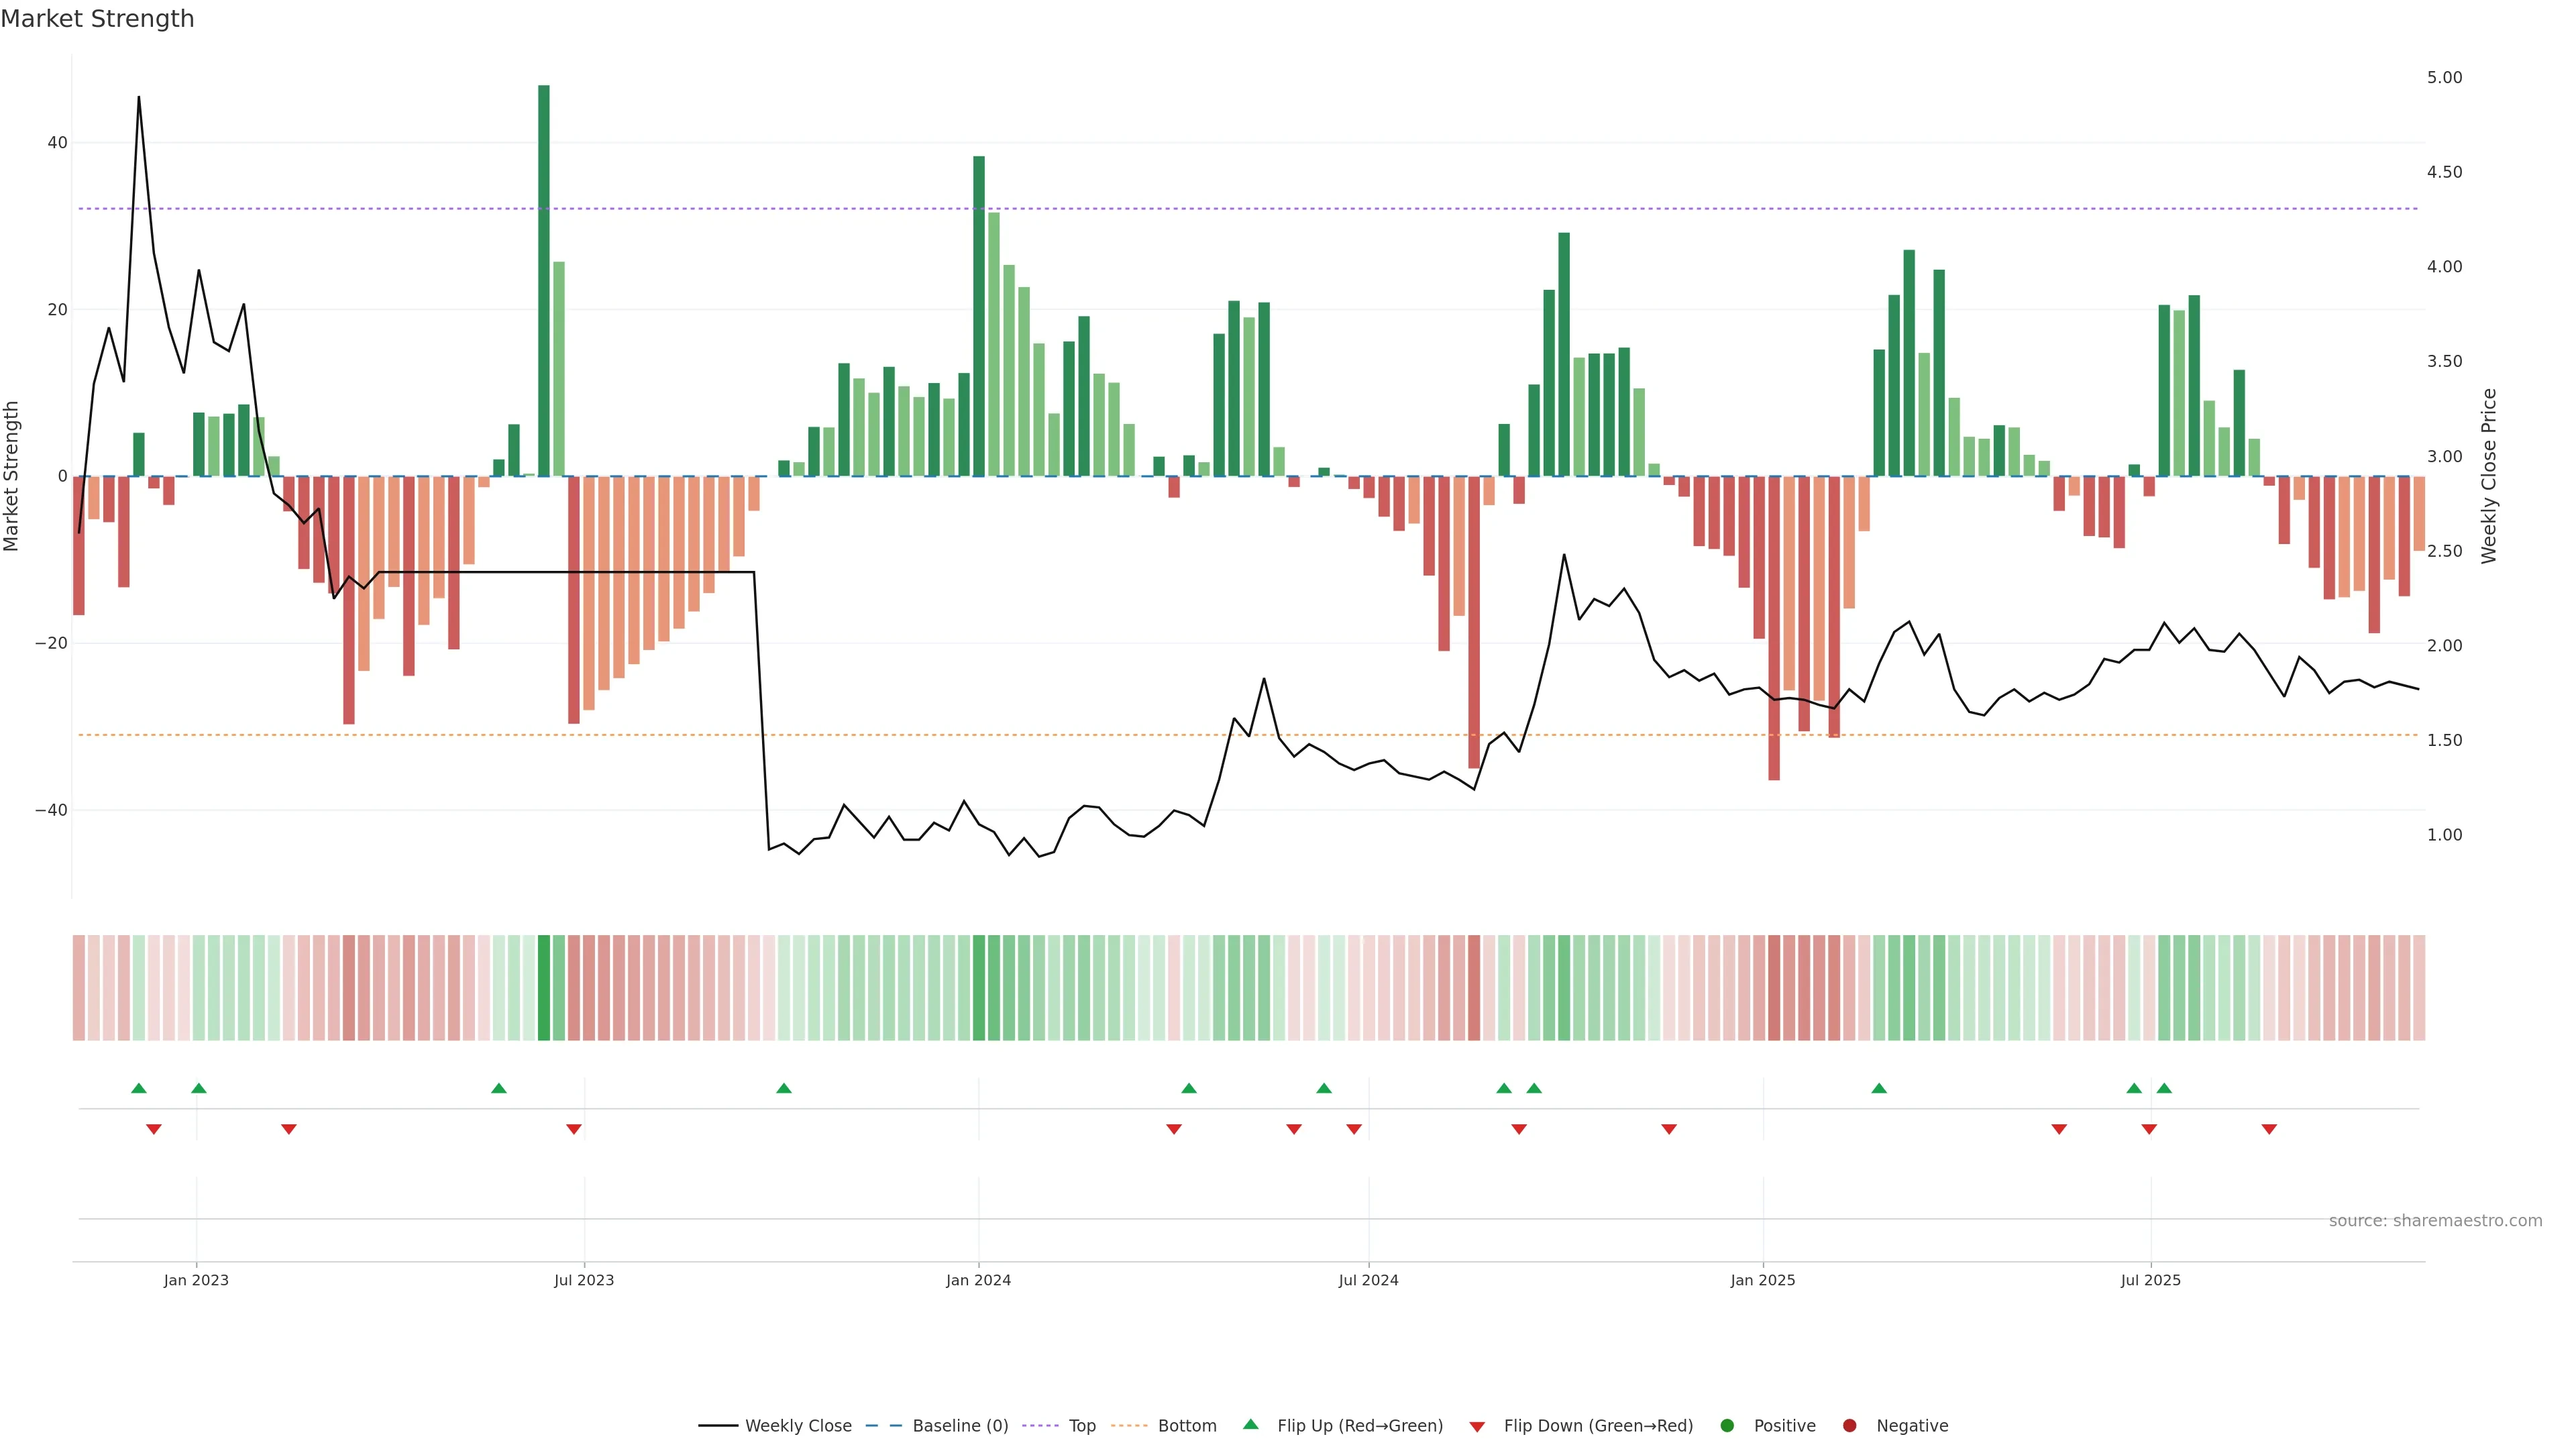Click the Jul 2025 x-axis label
Screen dimensions: 2576x1449
pyautogui.click(x=2150, y=1280)
